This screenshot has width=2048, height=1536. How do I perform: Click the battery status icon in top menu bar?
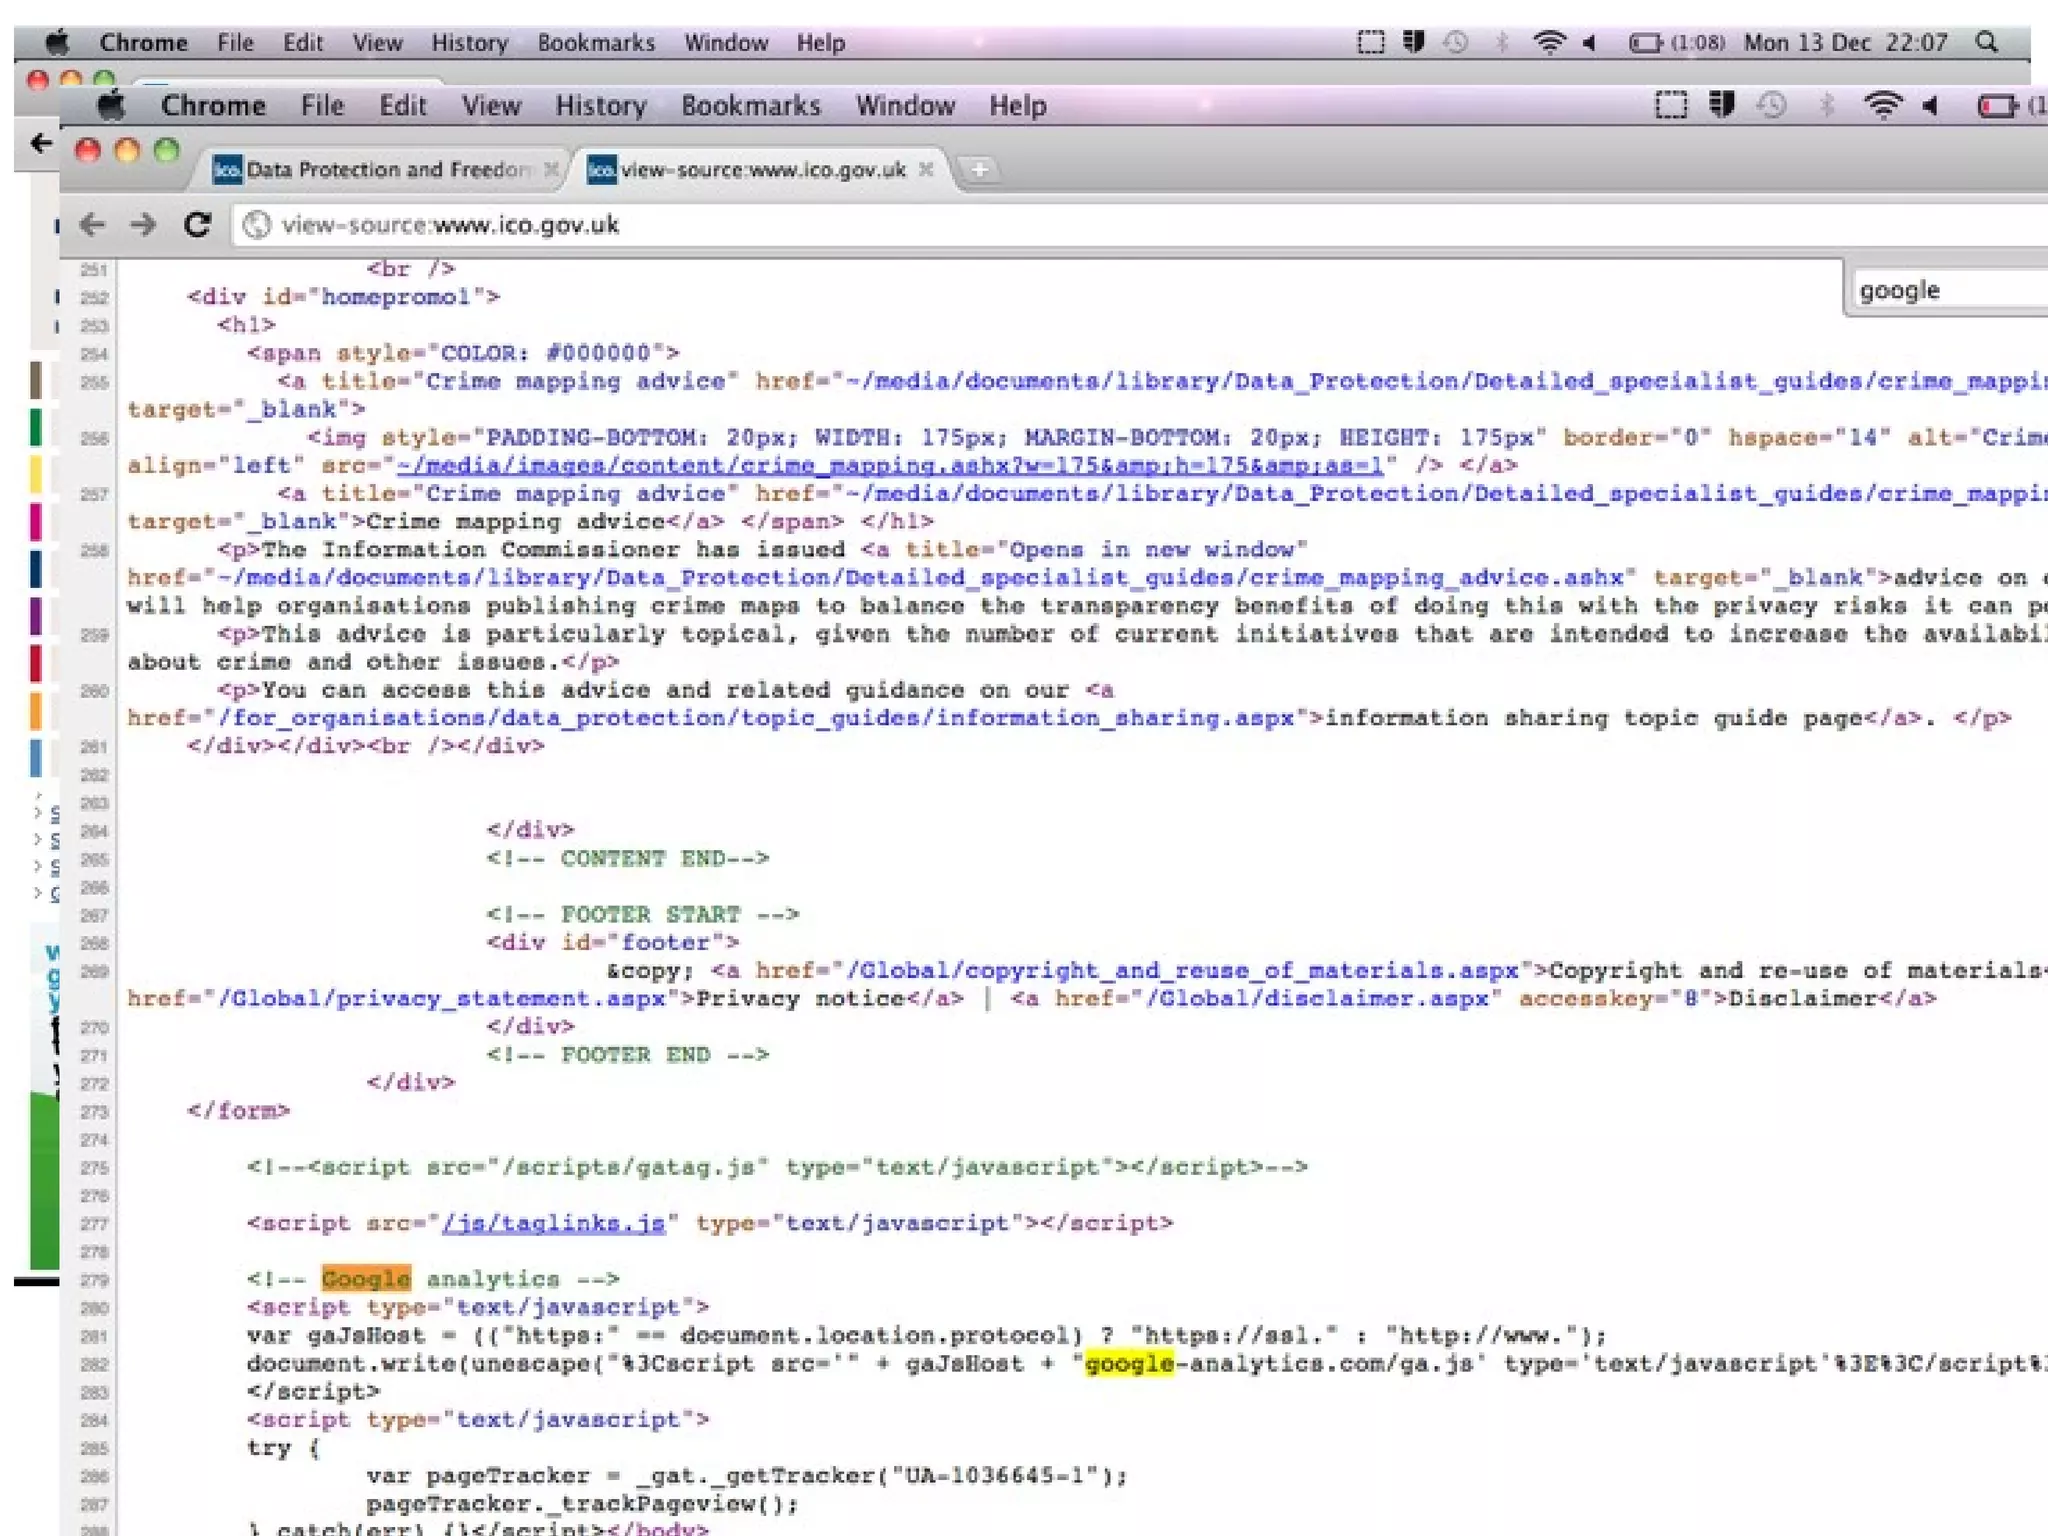(1645, 42)
